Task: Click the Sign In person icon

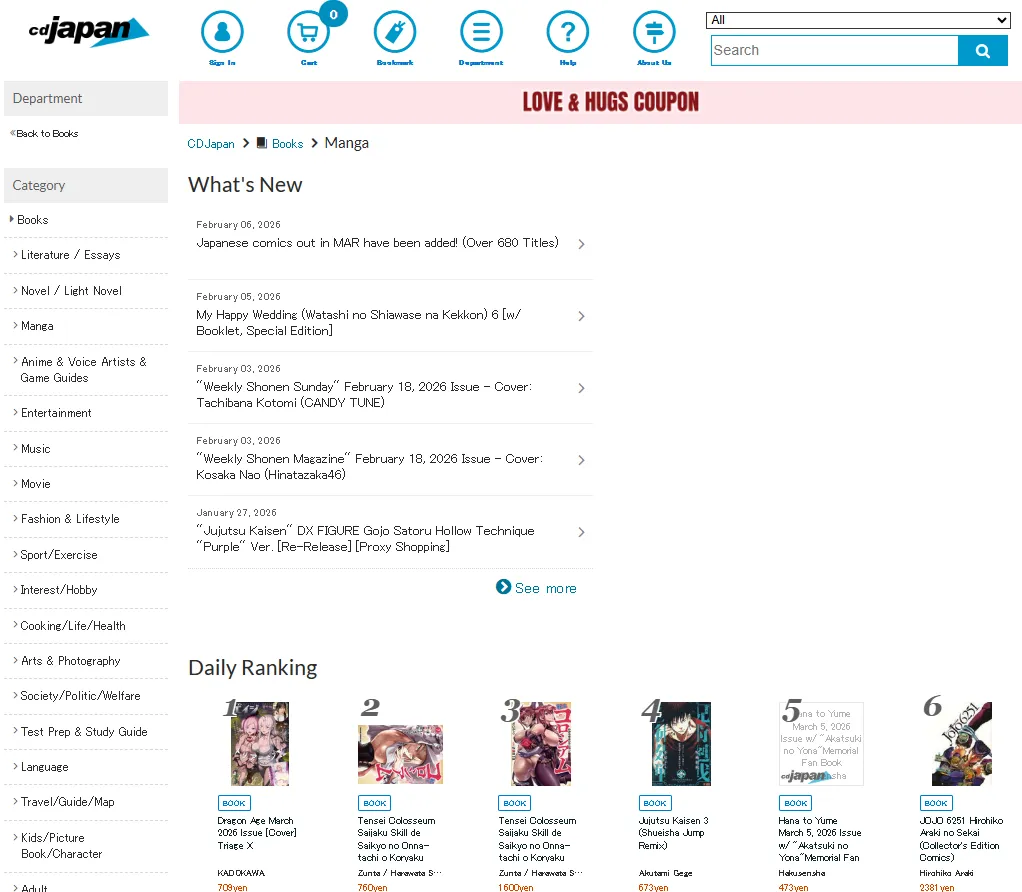Action: [222, 33]
